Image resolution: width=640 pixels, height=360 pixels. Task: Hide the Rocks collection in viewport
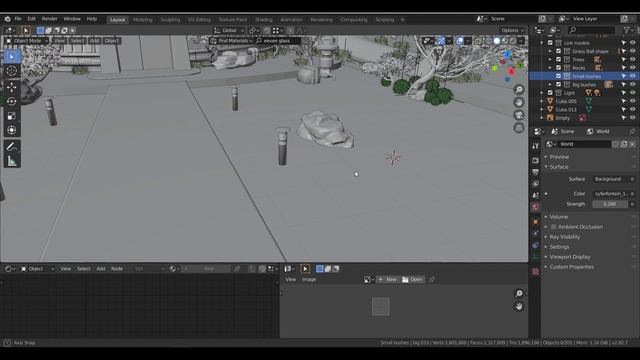coord(632,68)
